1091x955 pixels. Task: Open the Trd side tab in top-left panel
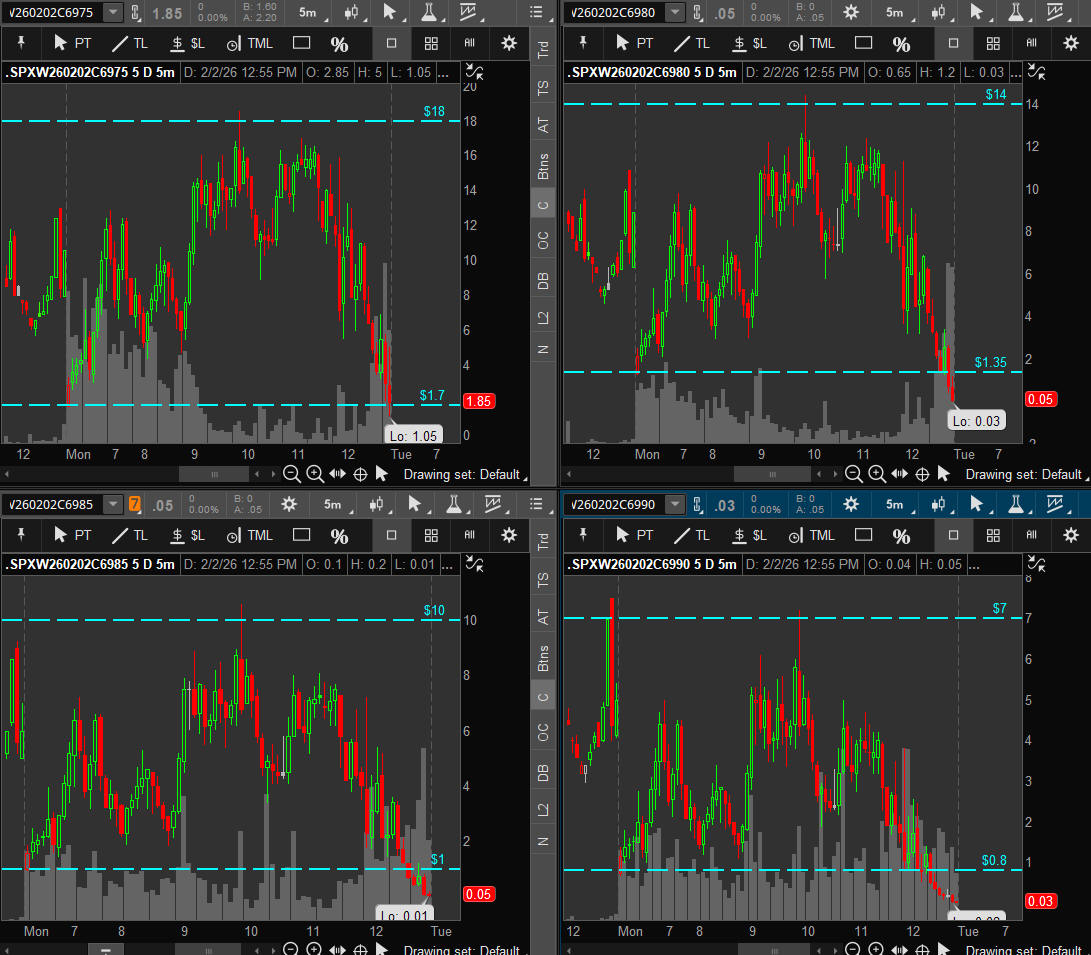(543, 50)
